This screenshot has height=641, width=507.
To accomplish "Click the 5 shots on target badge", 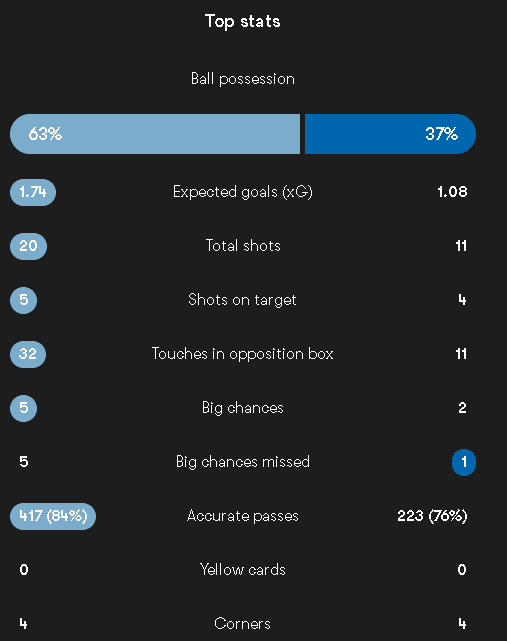I will [x=23, y=300].
